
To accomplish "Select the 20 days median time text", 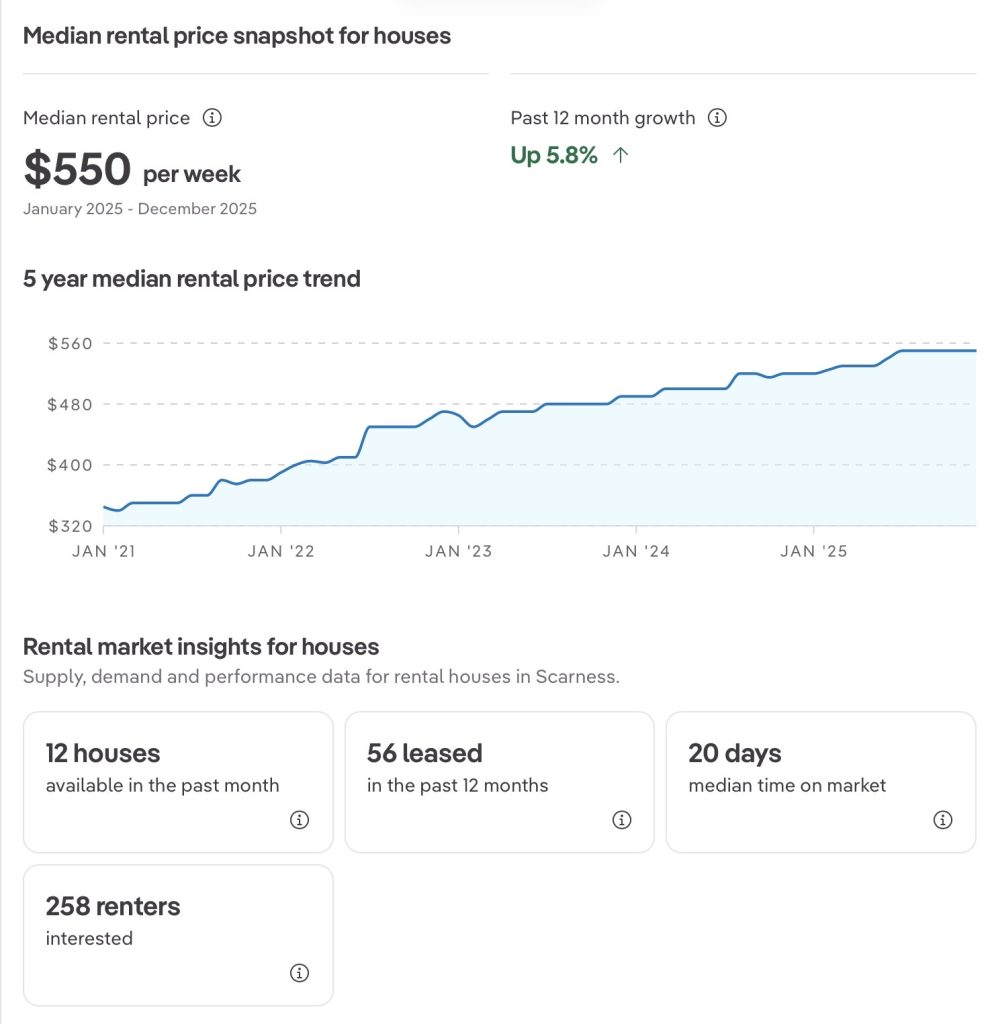I will click(x=787, y=785).
